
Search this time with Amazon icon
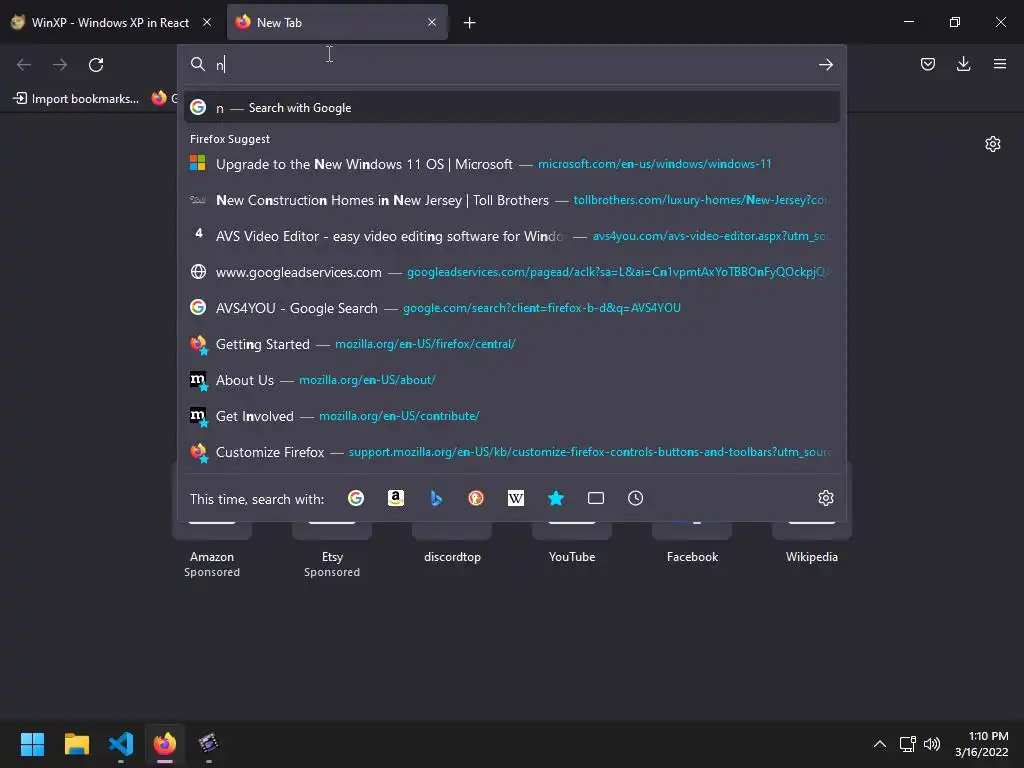pos(396,498)
